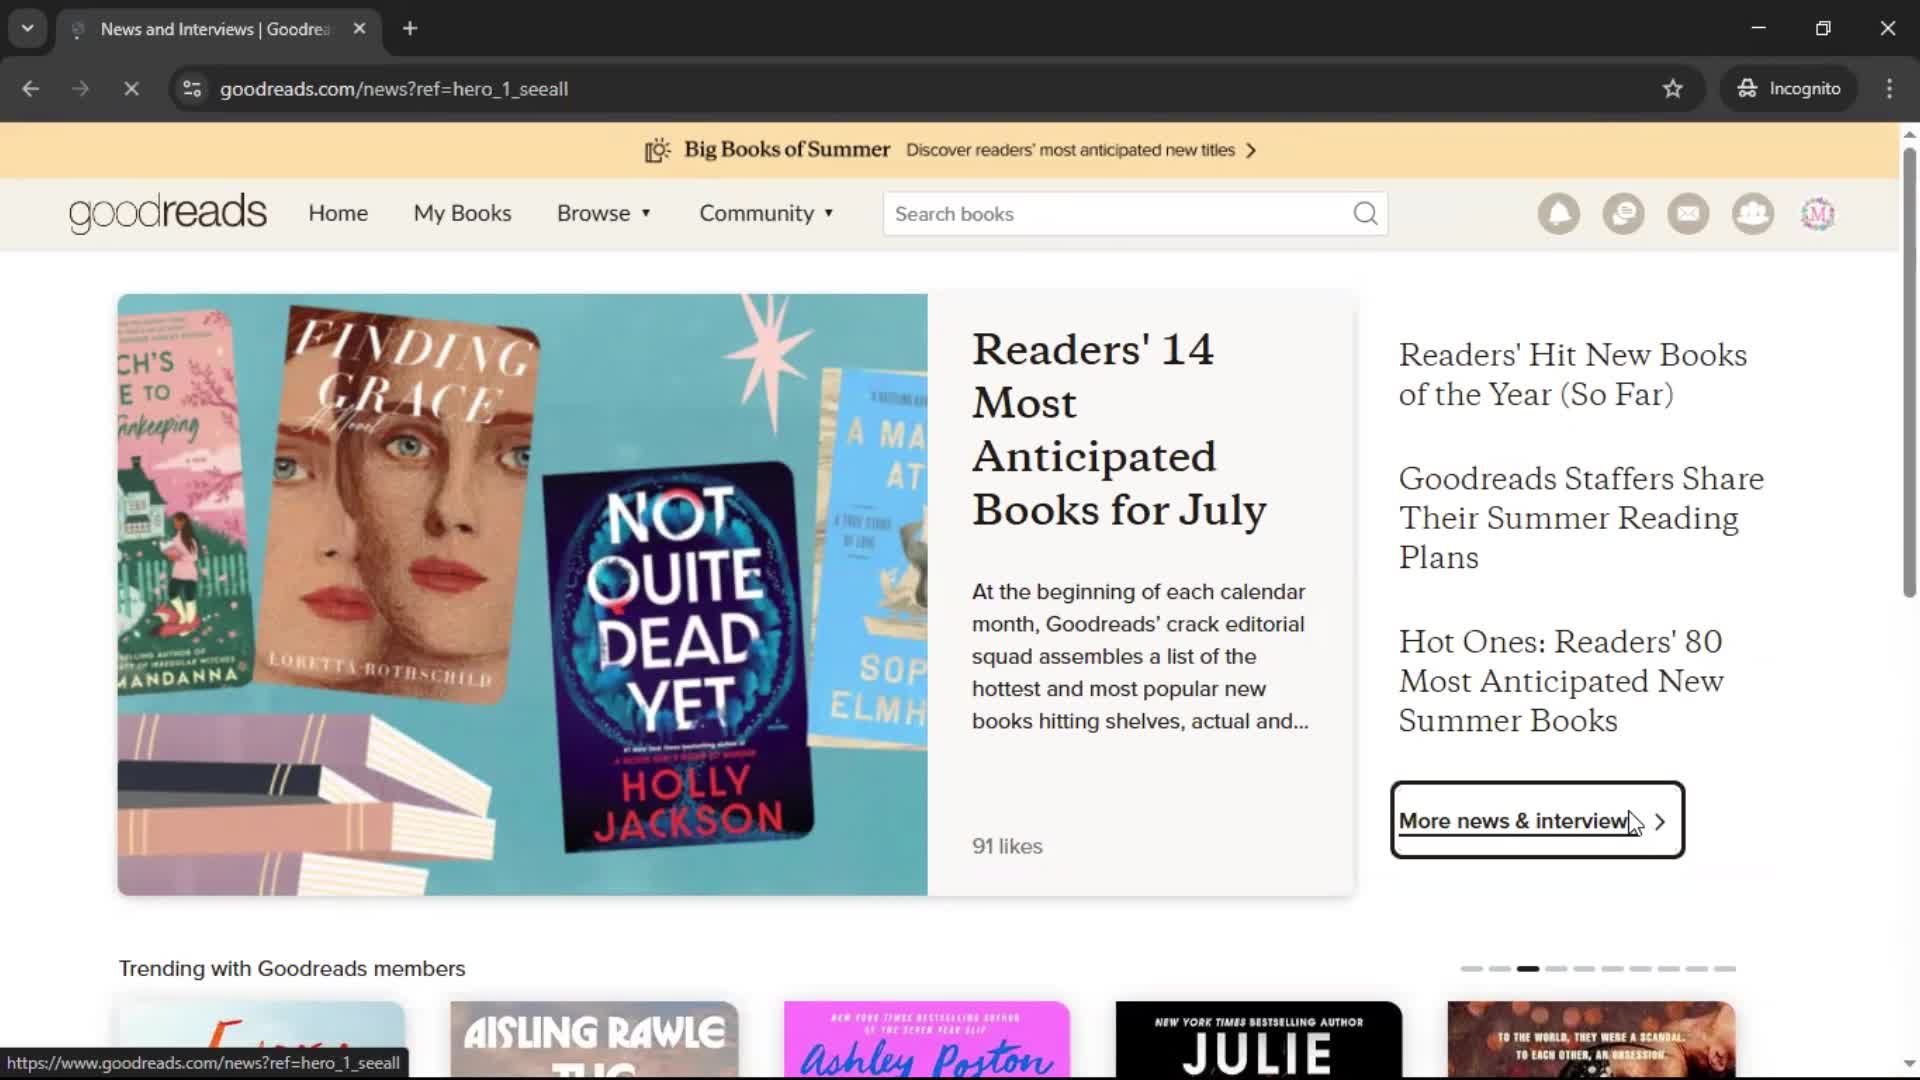Image resolution: width=1920 pixels, height=1080 pixels.
Task: Select the first carousel page indicator
Action: (1471, 969)
